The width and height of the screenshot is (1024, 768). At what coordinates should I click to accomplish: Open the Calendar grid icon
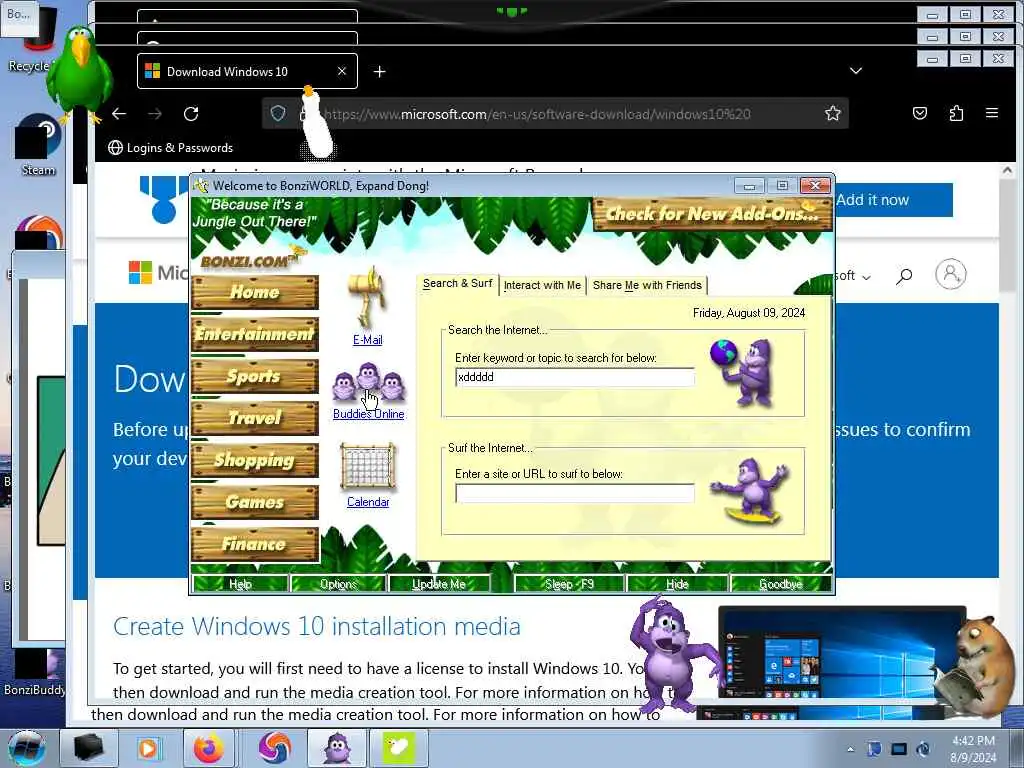coord(368,467)
